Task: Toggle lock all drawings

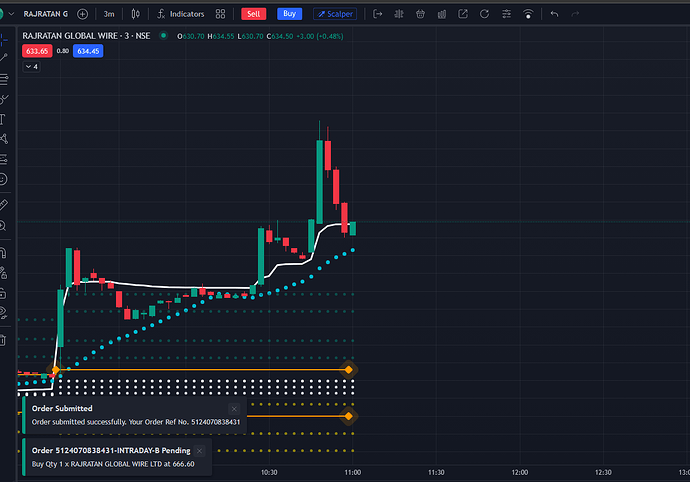Action: pos(4,293)
